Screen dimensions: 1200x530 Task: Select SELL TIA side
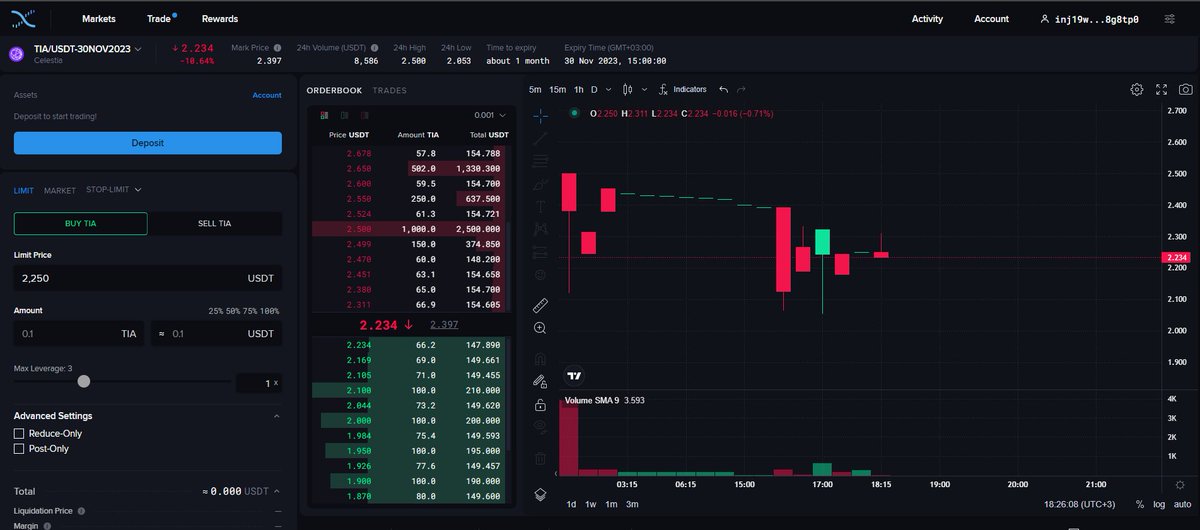214,223
